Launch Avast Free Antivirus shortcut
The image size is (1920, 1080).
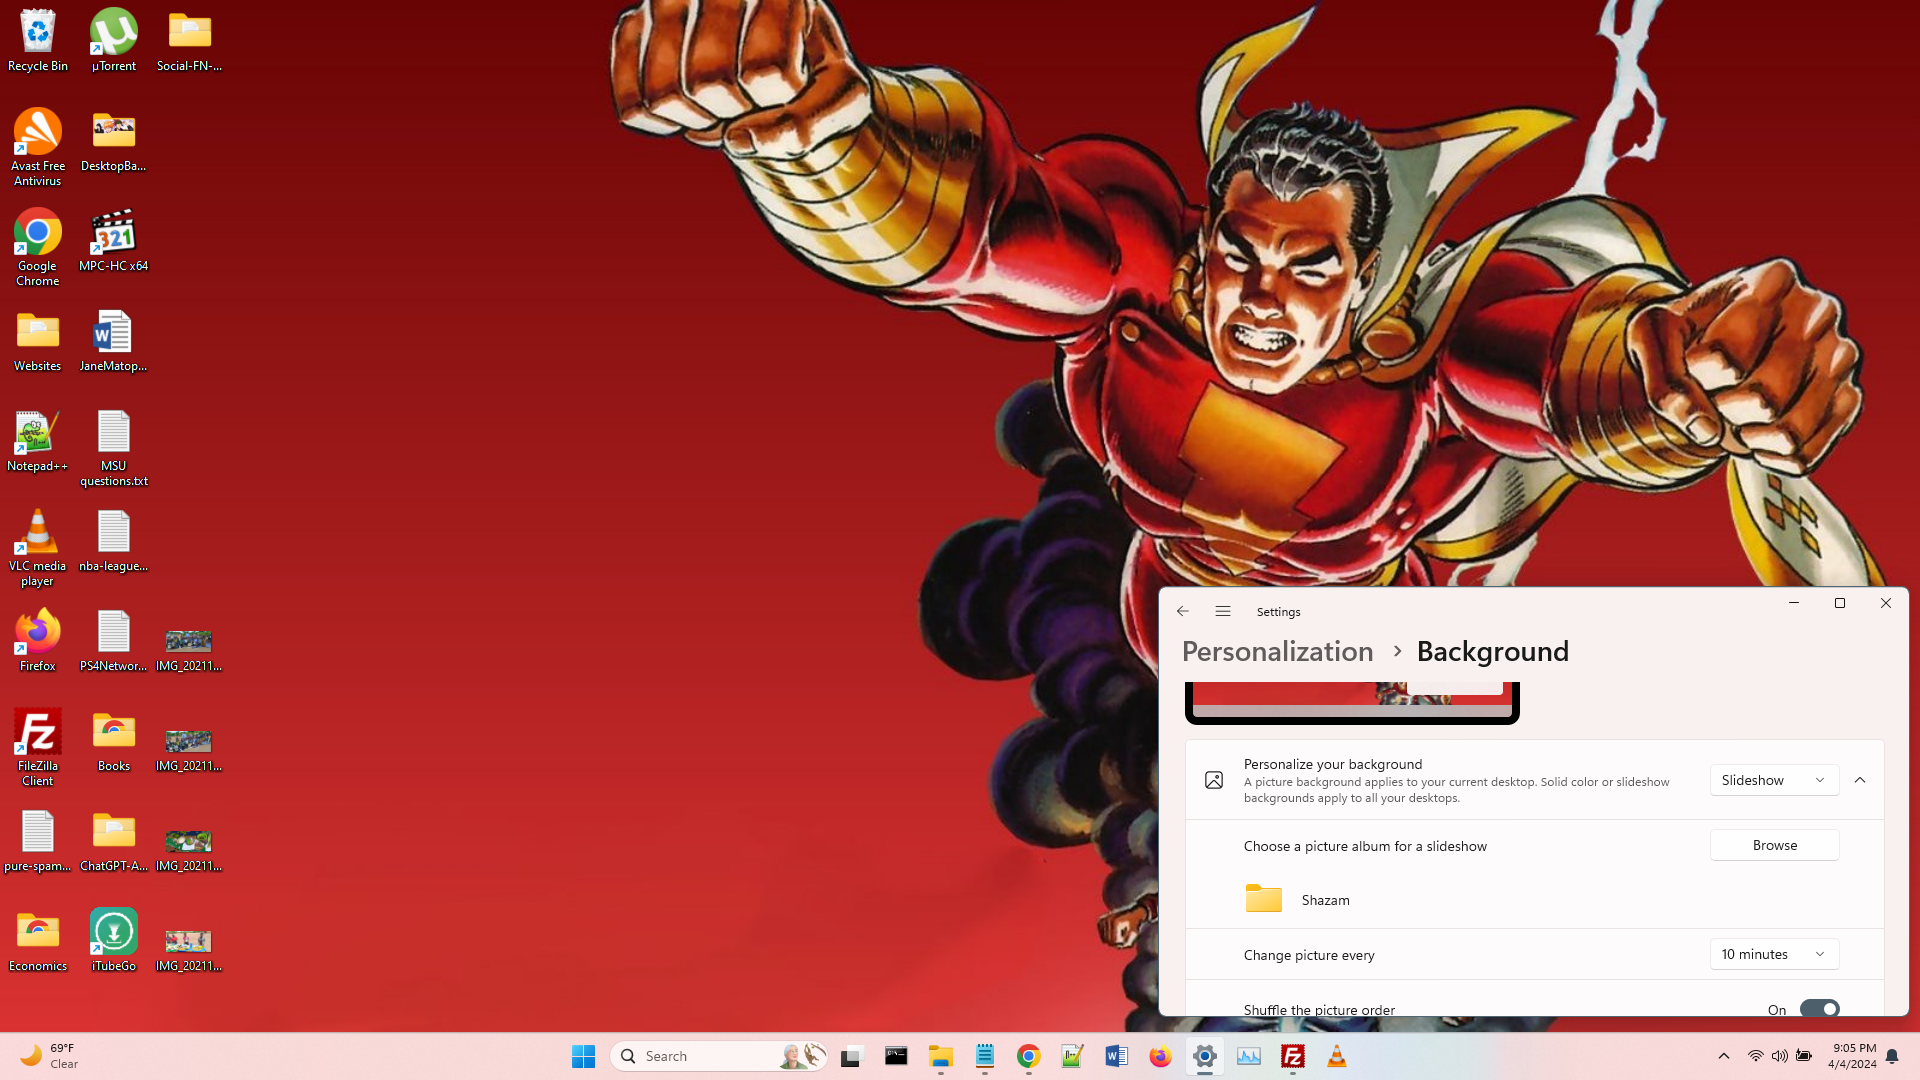(x=38, y=148)
